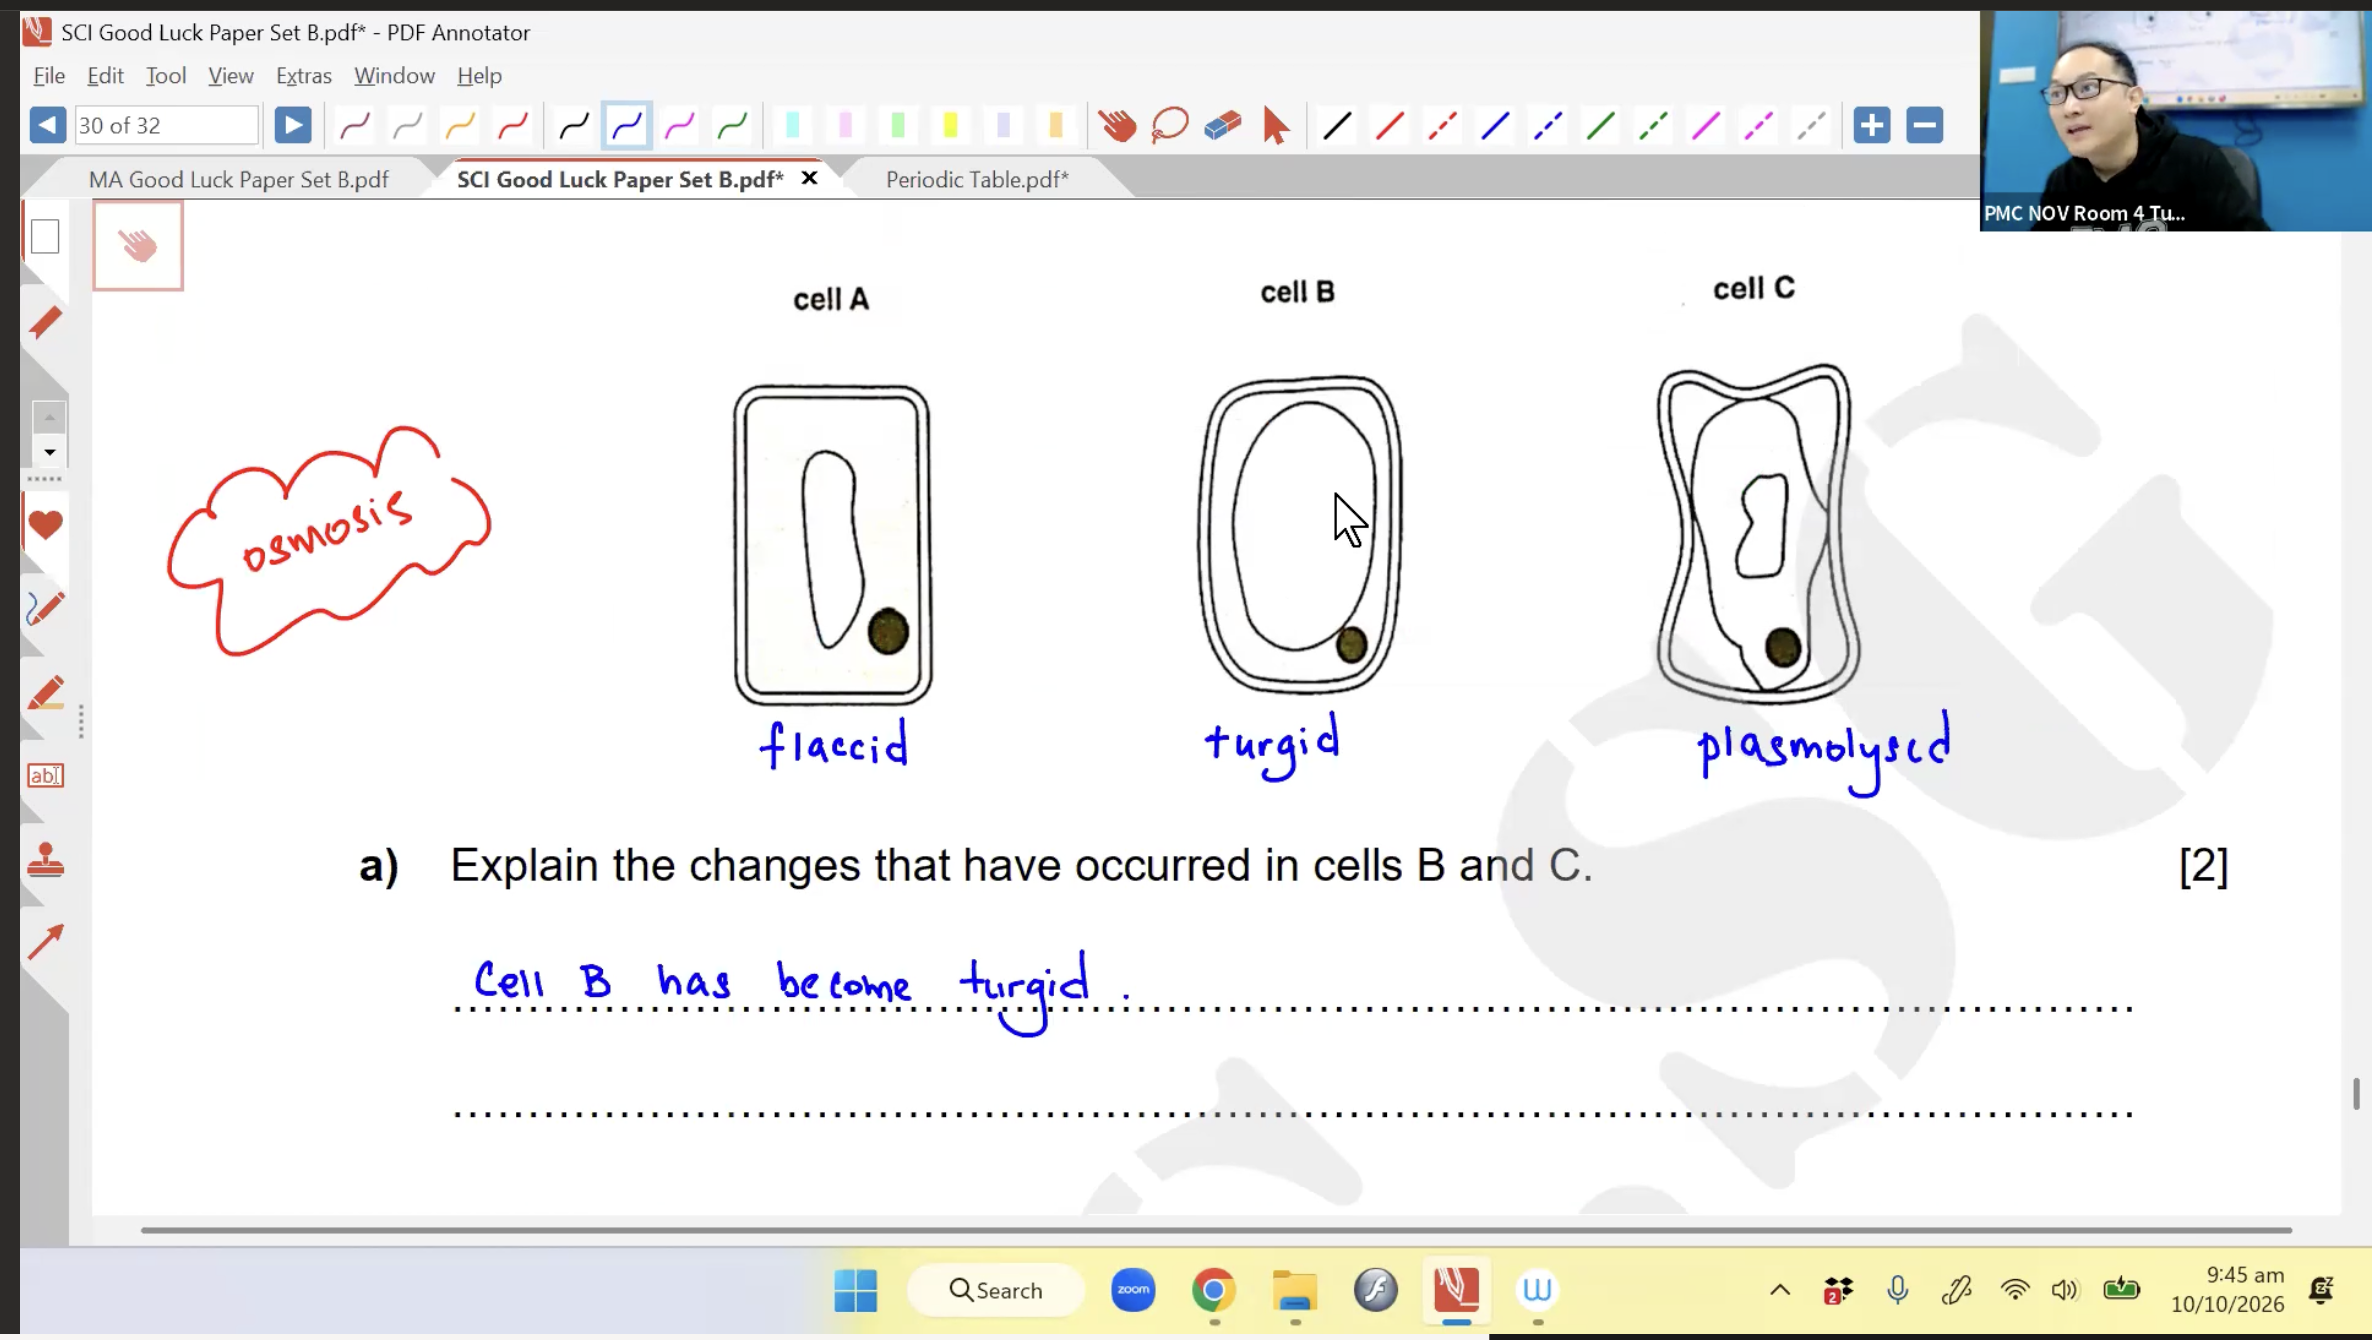Select the red arrow tool in sidebar

[x=45, y=942]
